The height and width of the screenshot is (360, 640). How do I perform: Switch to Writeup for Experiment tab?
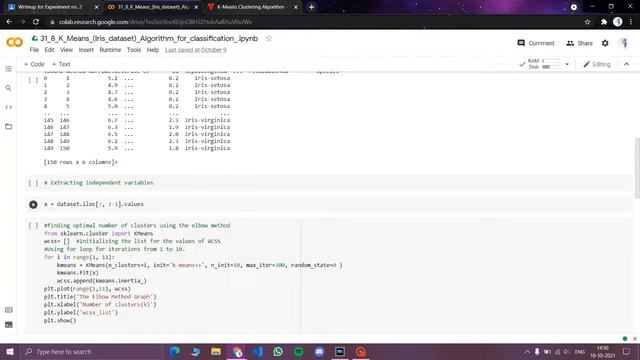point(50,7)
